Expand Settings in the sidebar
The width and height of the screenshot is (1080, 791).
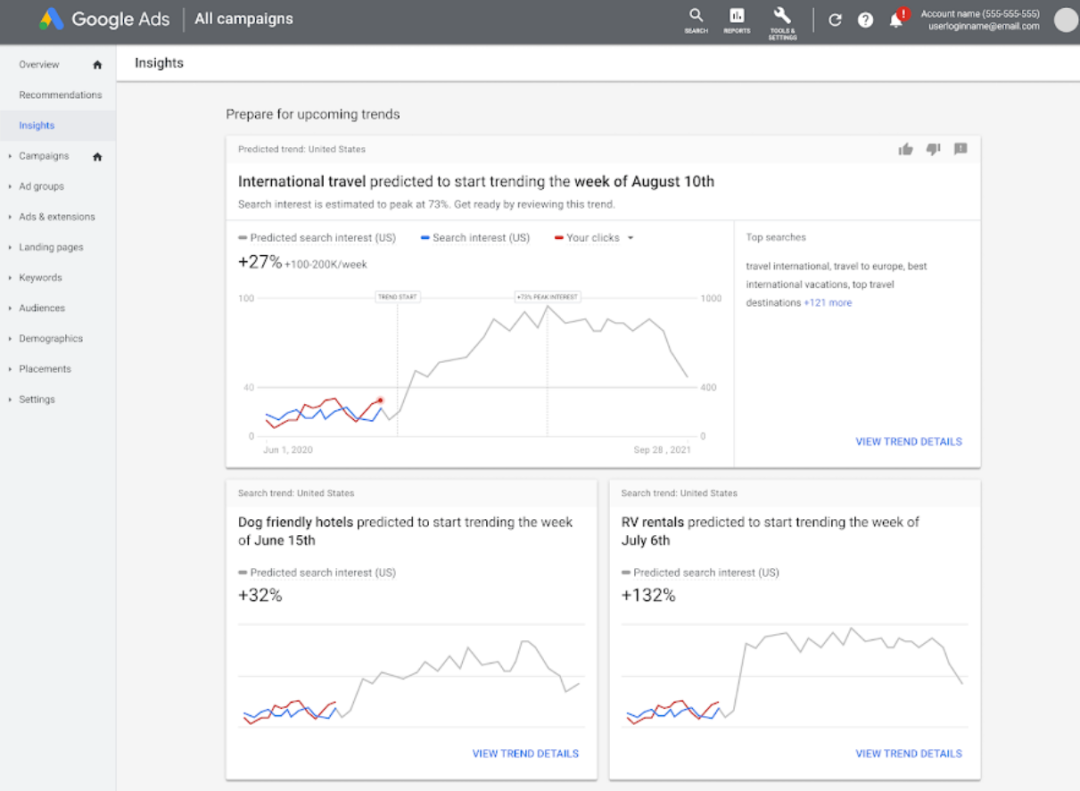10,400
